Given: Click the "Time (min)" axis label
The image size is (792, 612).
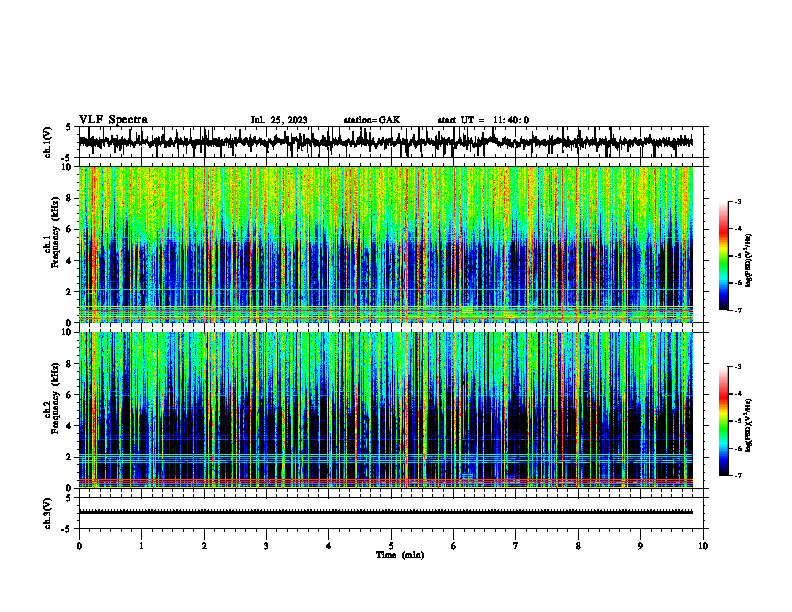Looking at the screenshot, I should (400, 555).
